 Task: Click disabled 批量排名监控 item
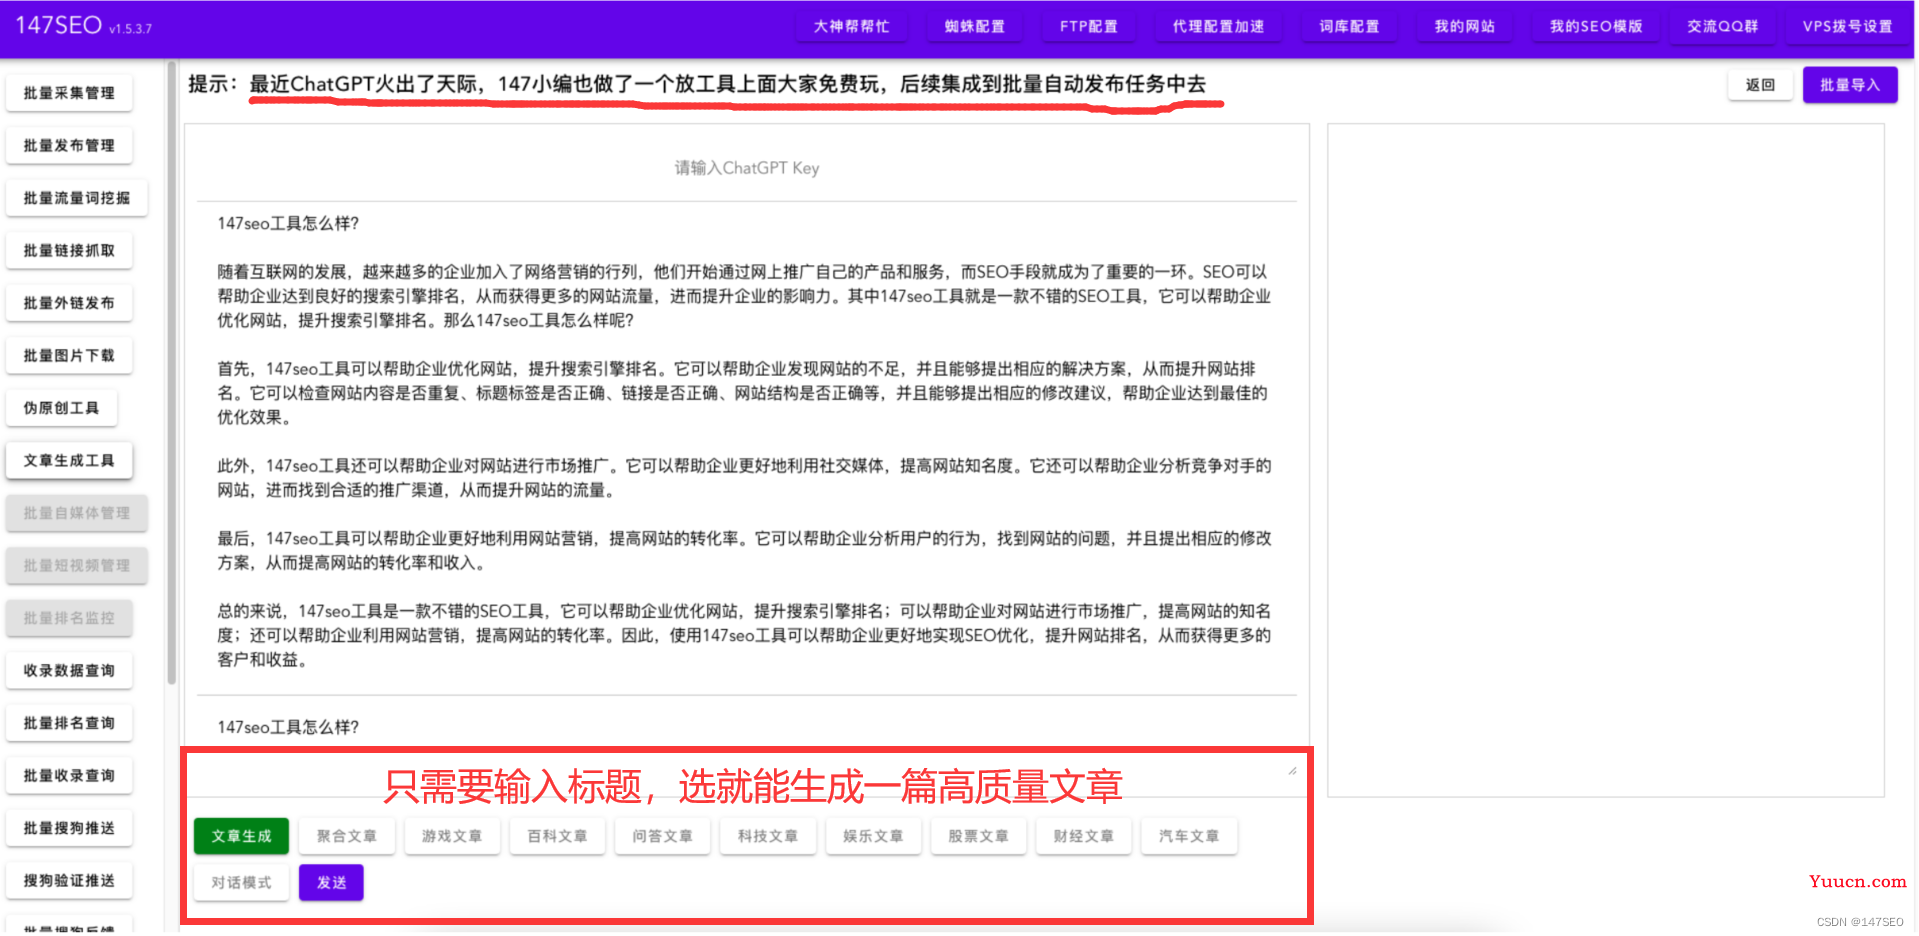tap(69, 618)
